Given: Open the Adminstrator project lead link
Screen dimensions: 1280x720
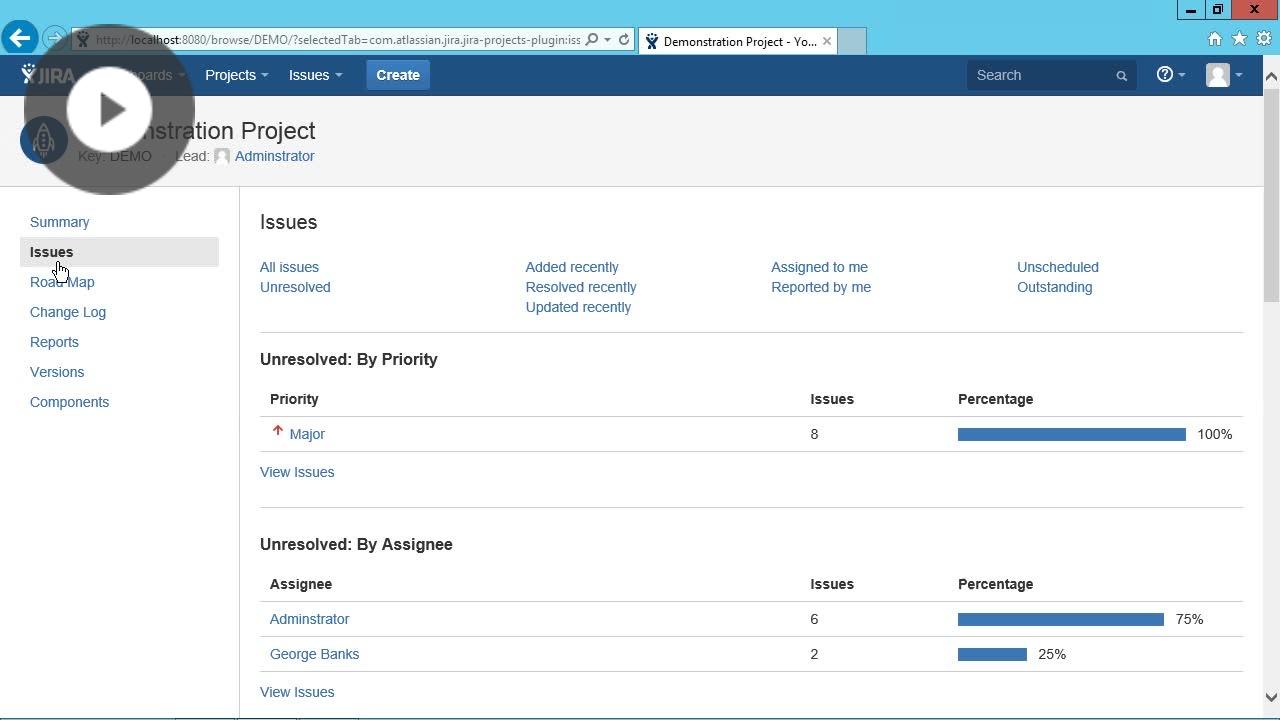Looking at the screenshot, I should 274,156.
